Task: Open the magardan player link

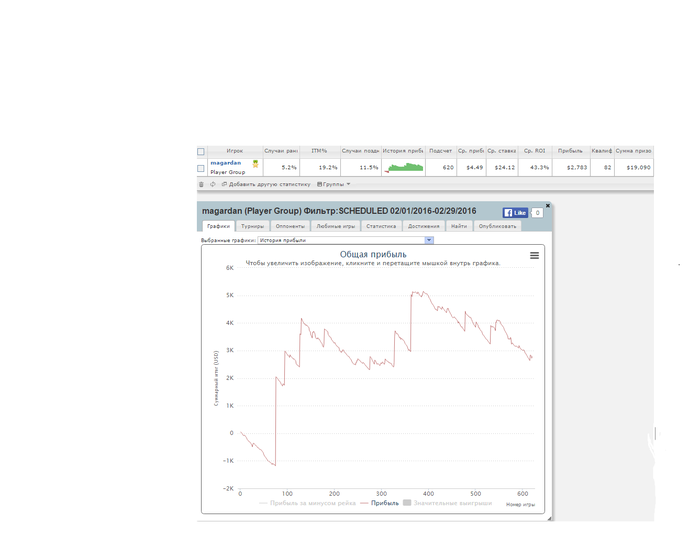Action: pos(225,162)
